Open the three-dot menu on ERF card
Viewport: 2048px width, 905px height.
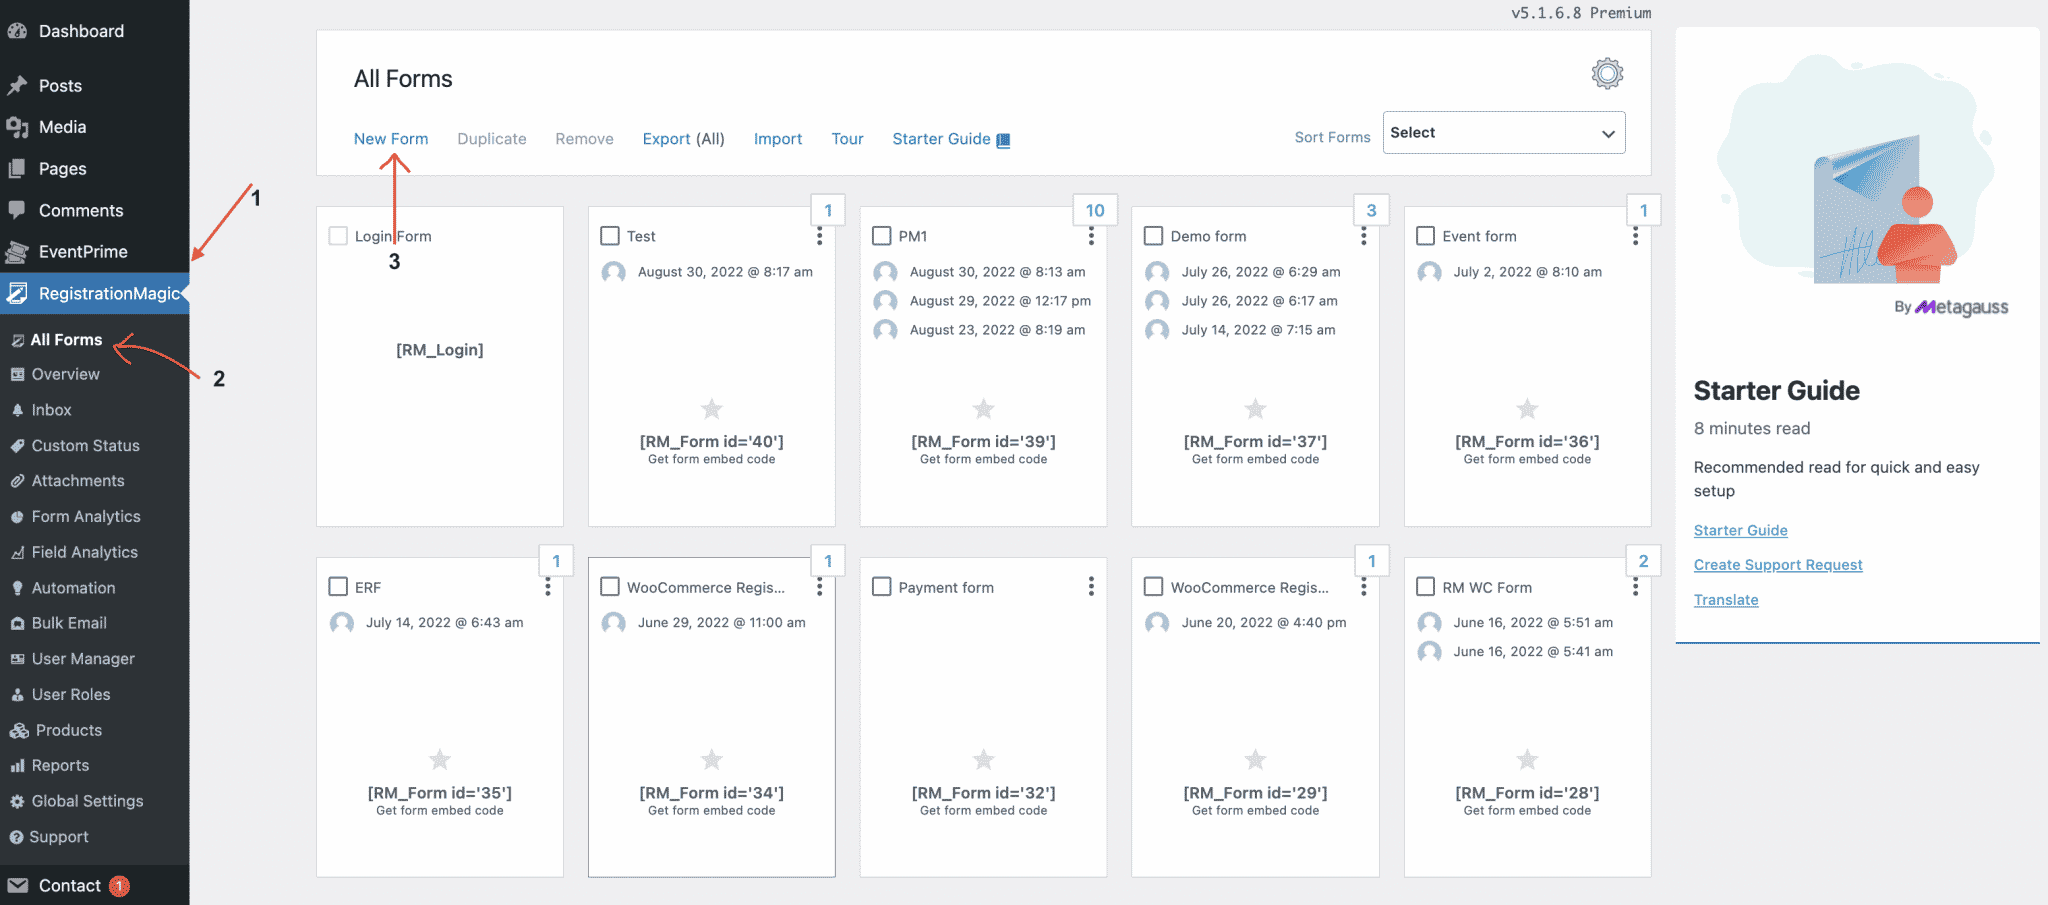[x=548, y=587]
